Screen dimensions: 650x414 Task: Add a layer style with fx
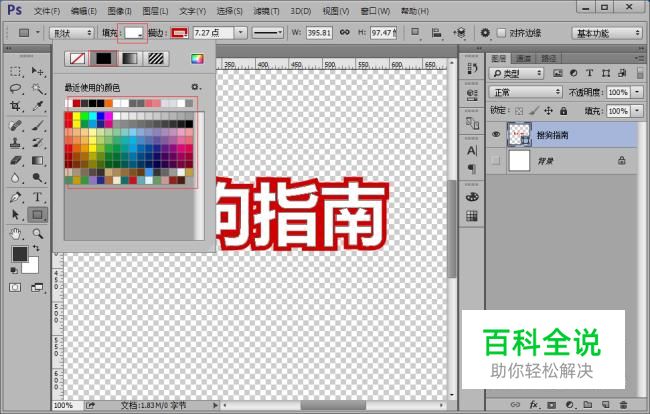click(x=534, y=405)
